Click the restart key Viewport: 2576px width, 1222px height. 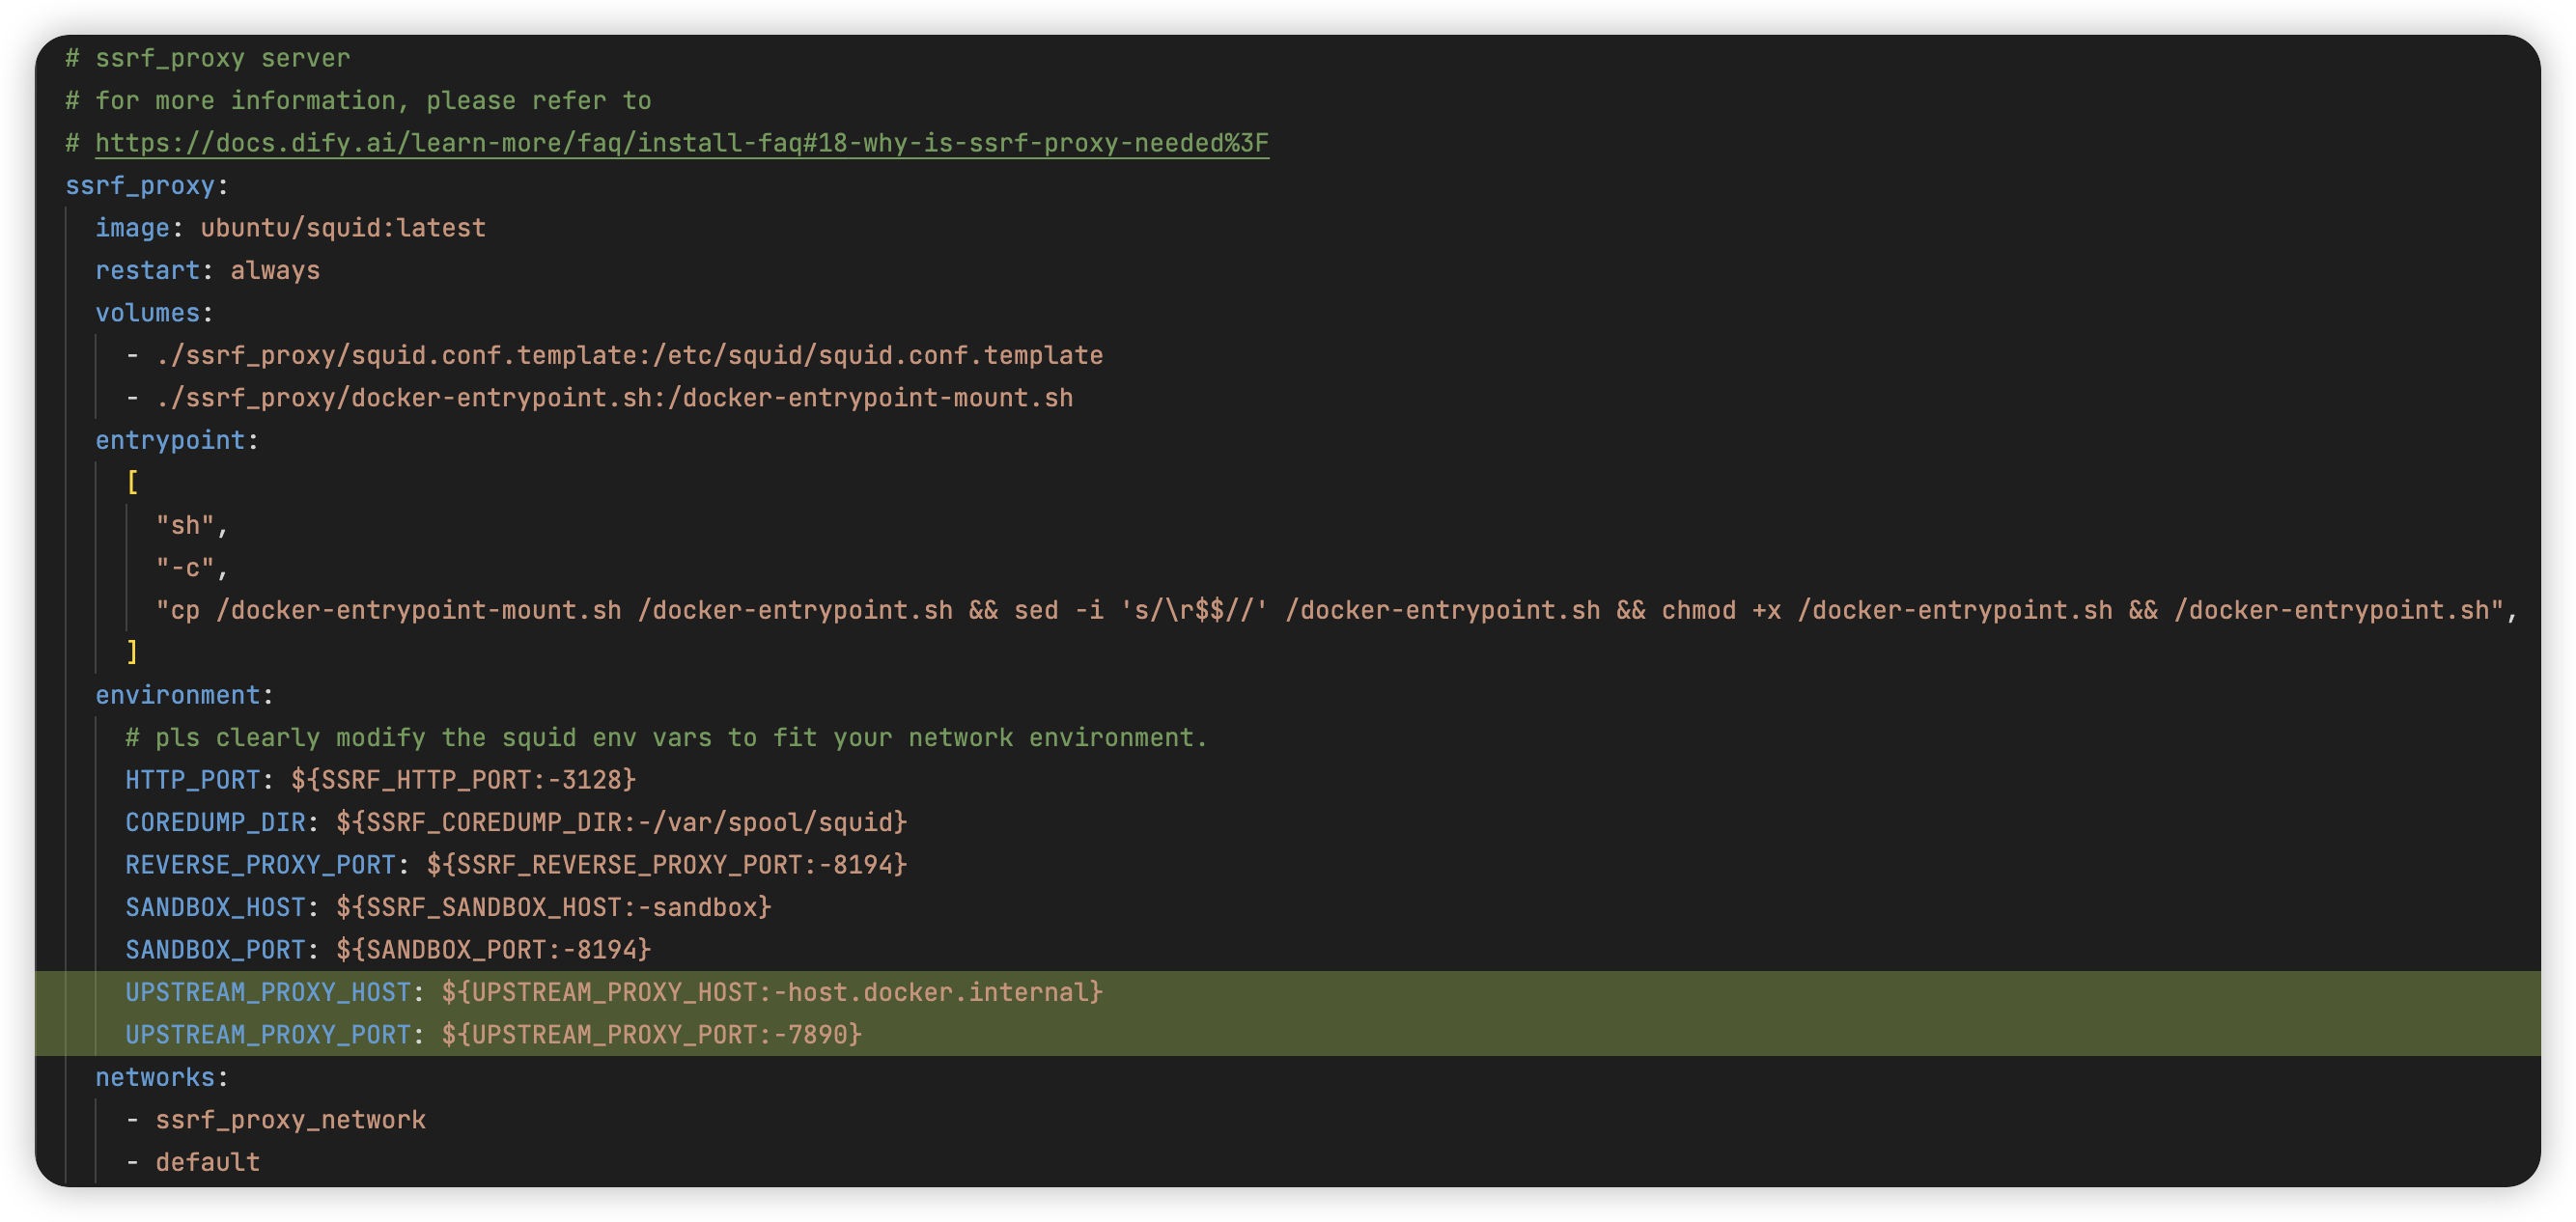point(147,271)
